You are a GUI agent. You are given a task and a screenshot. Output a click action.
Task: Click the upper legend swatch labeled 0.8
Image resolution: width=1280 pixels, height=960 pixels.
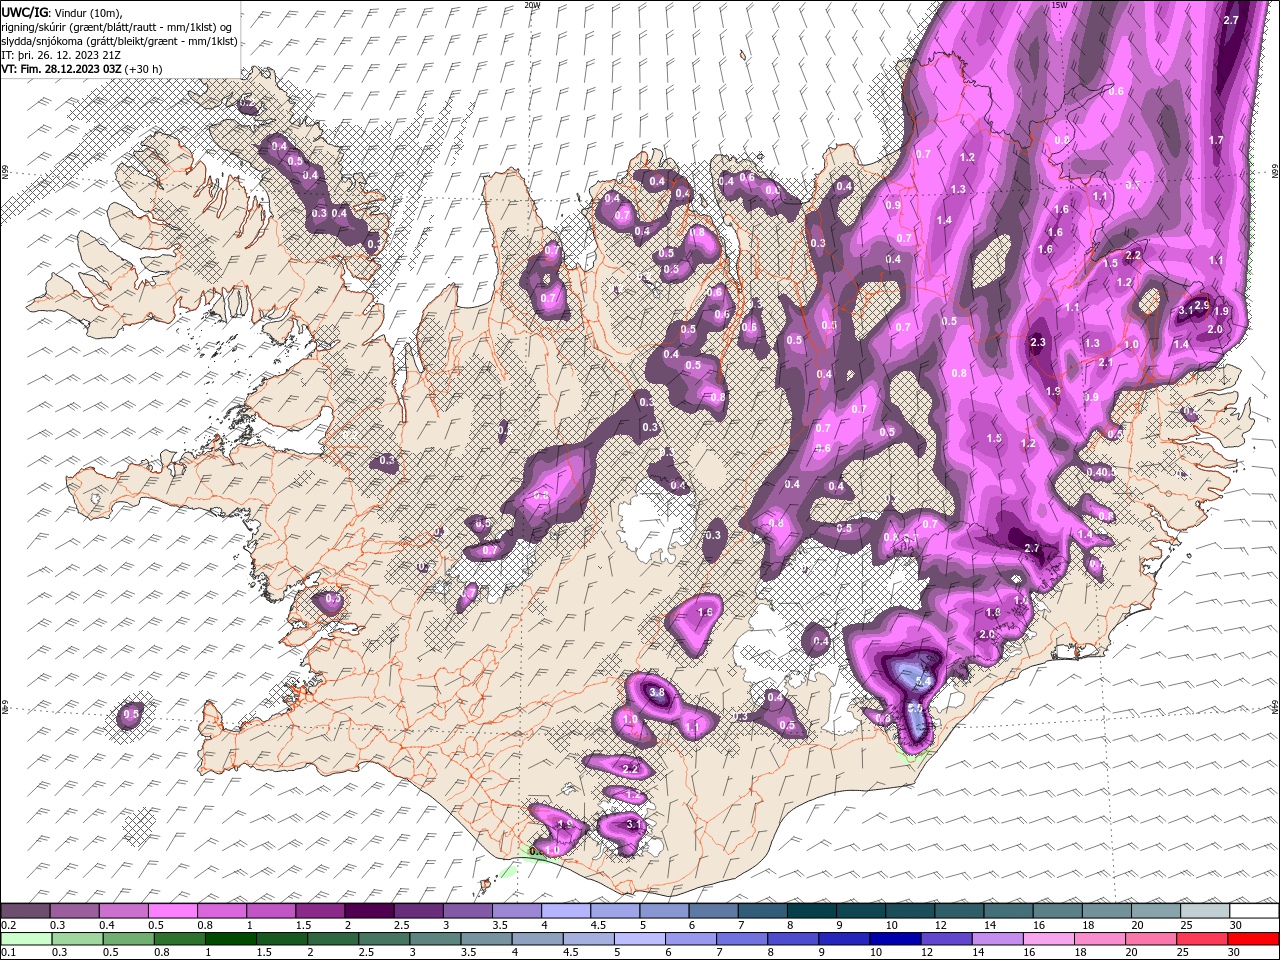tap(221, 910)
